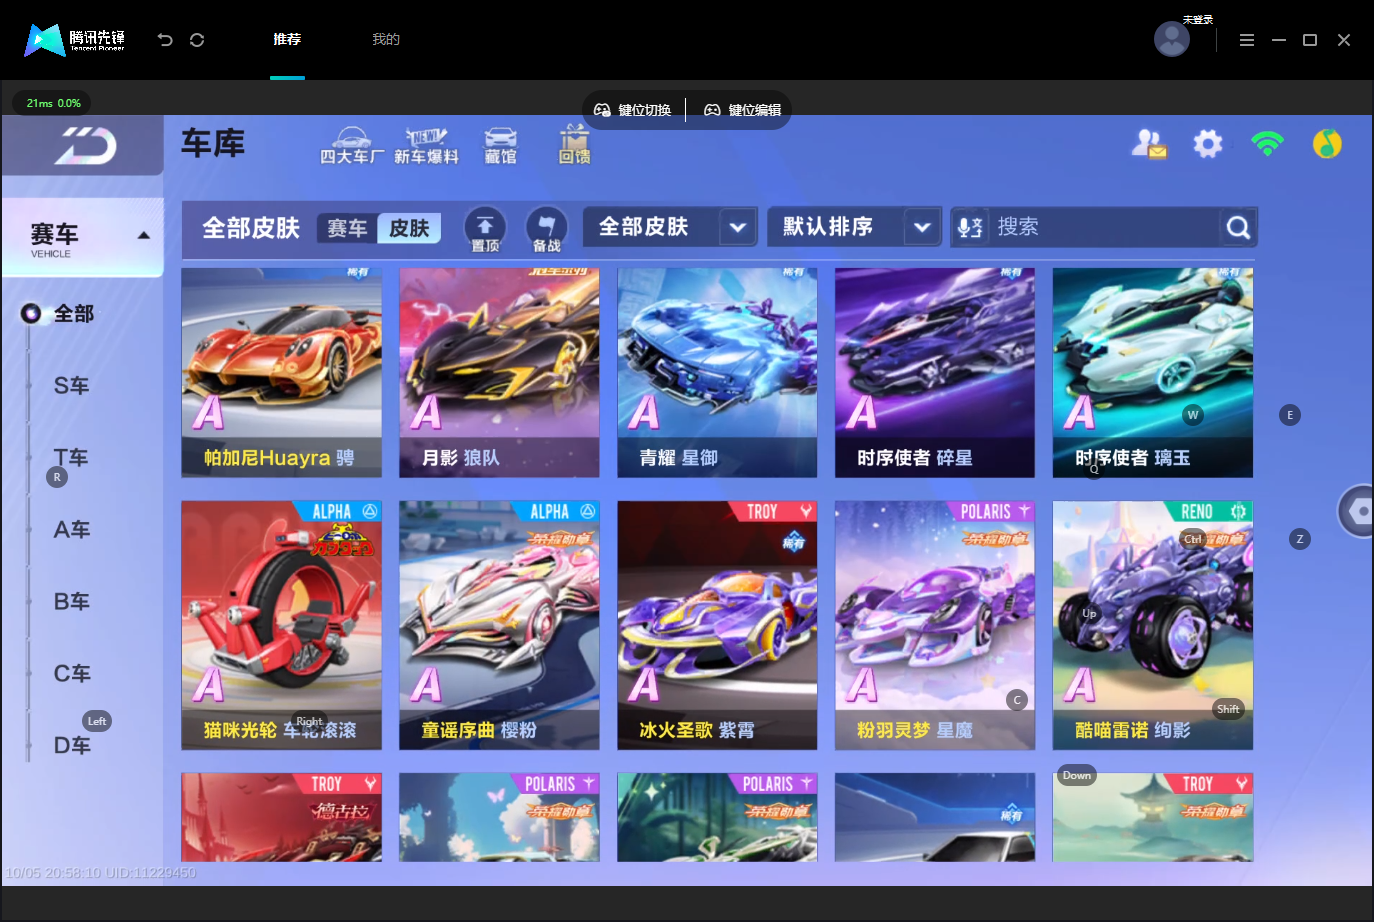Screen dimensions: 1374x922
Task: Open friends mail icon in game header
Action: 1149,144
